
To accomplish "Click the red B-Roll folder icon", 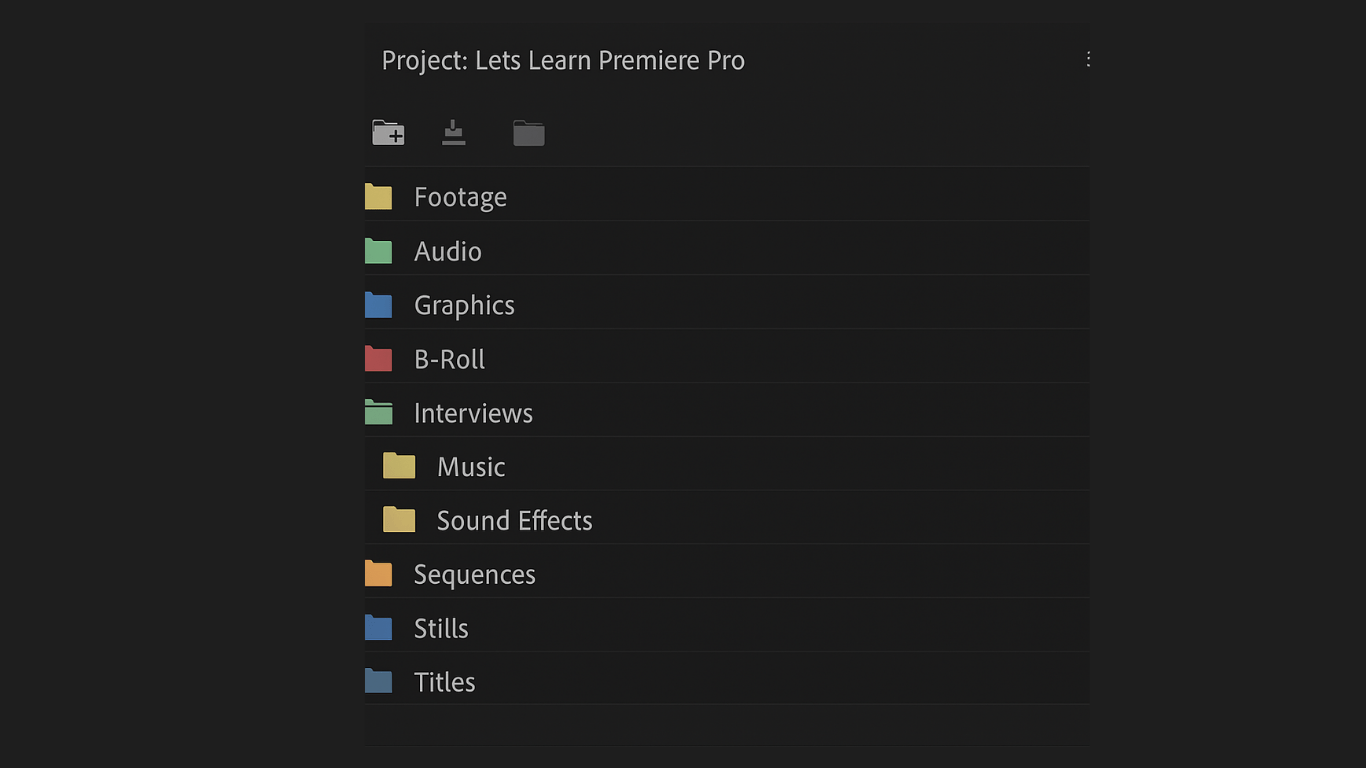I will (378, 359).
